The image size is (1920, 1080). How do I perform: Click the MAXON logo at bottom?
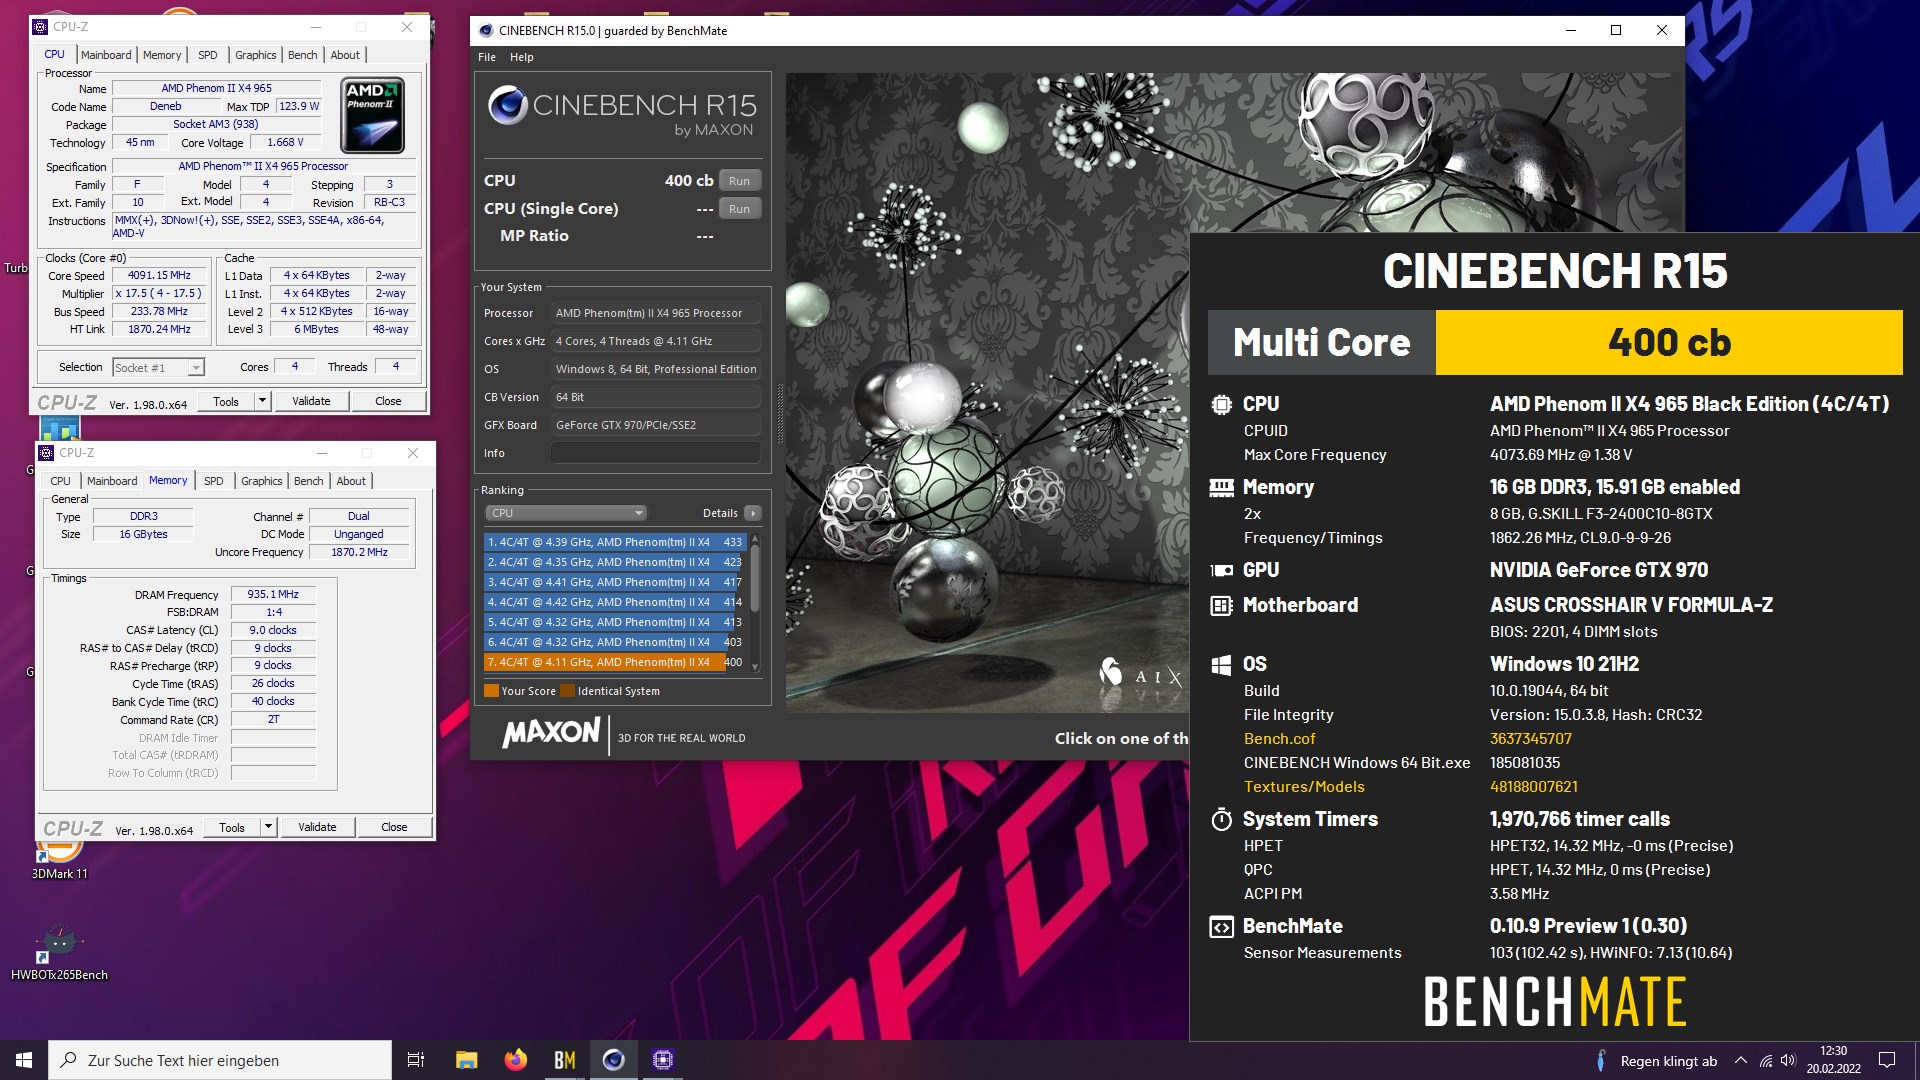(552, 733)
